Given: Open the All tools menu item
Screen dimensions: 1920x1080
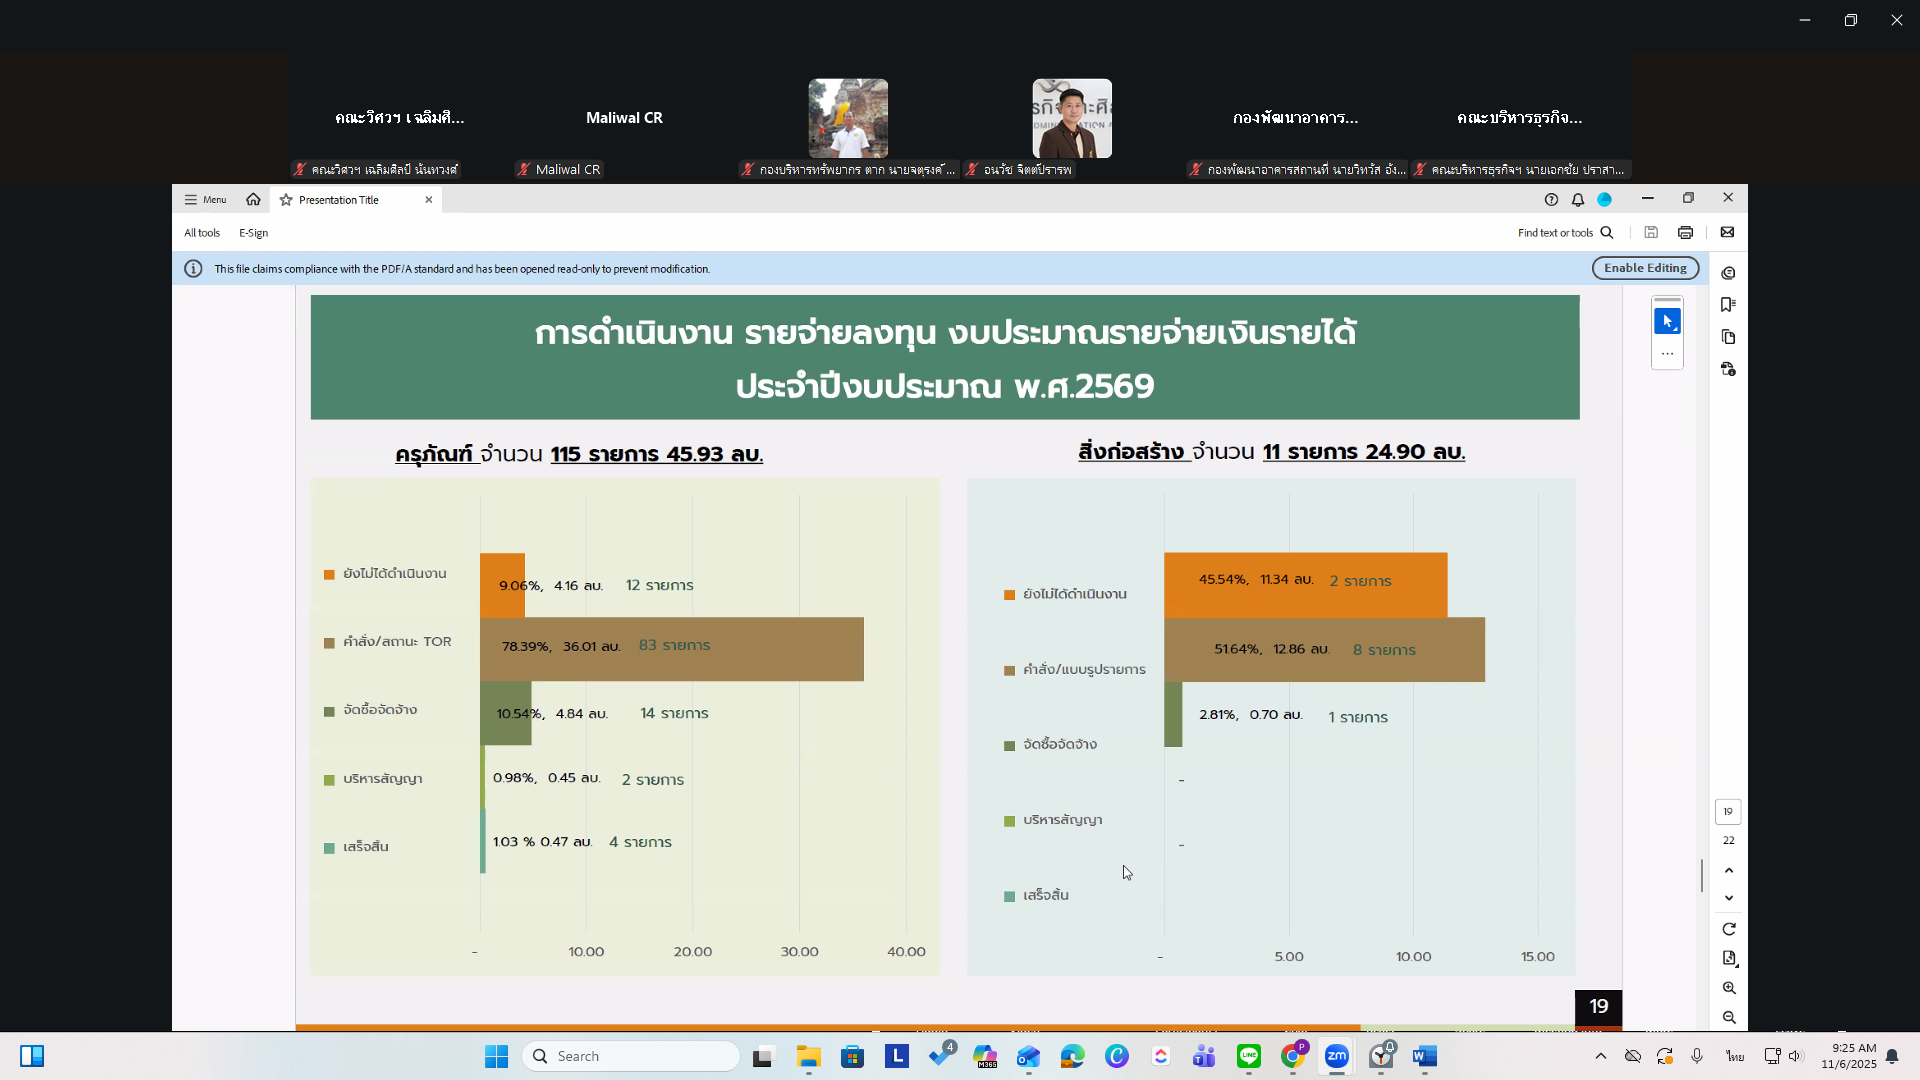Looking at the screenshot, I should click(202, 233).
